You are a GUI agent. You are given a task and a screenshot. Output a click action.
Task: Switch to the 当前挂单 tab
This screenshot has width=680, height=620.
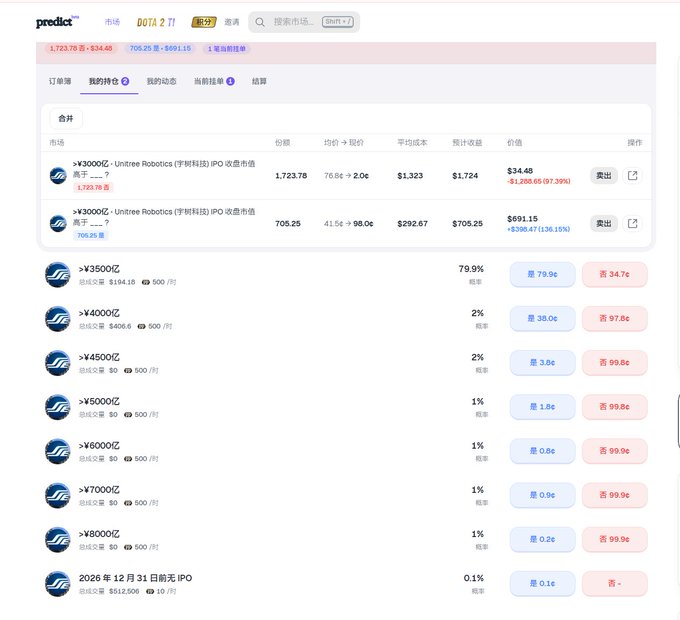[x=214, y=81]
